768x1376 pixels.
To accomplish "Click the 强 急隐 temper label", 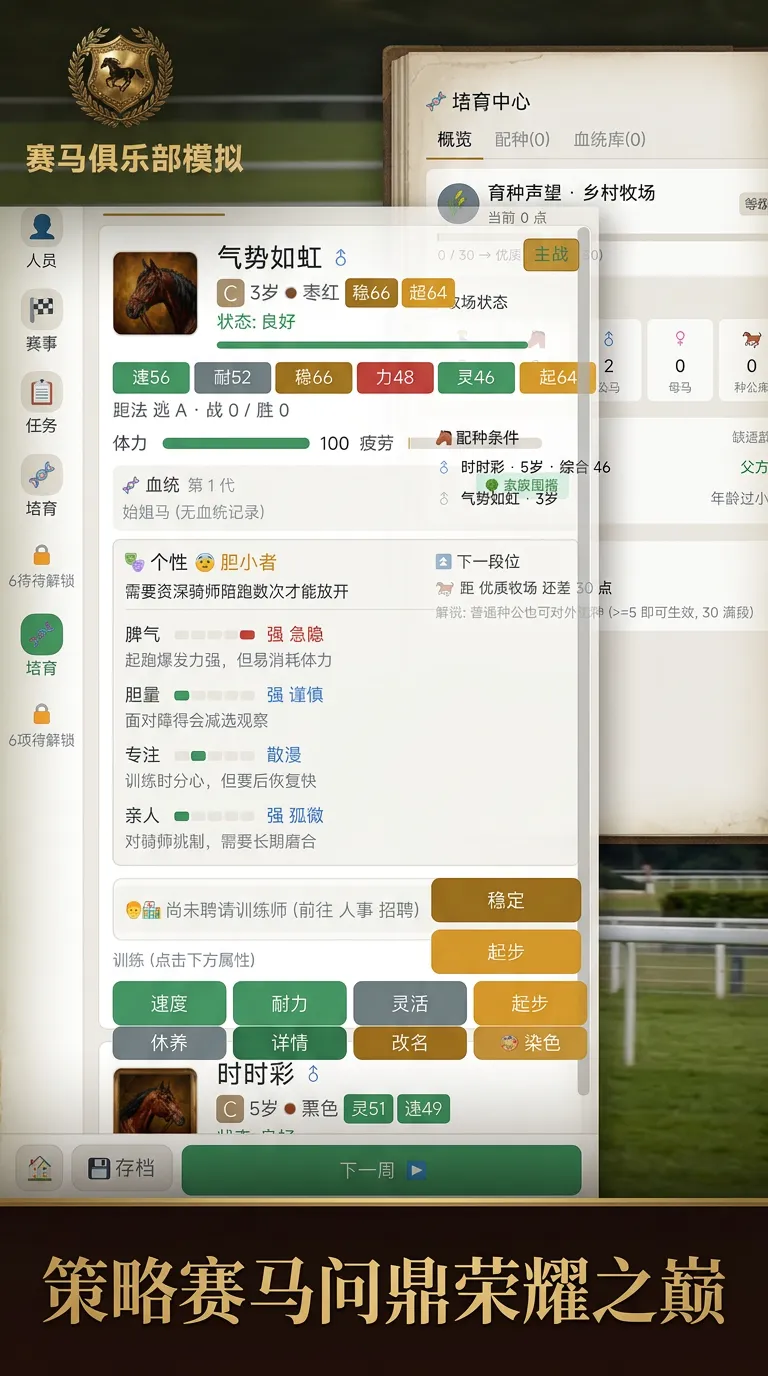I will 295,635.
